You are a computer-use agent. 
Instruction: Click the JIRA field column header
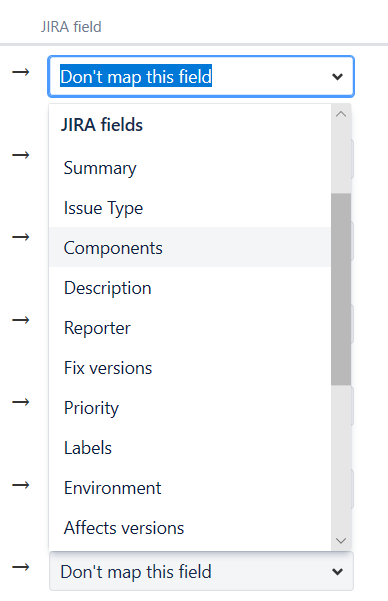[x=71, y=27]
